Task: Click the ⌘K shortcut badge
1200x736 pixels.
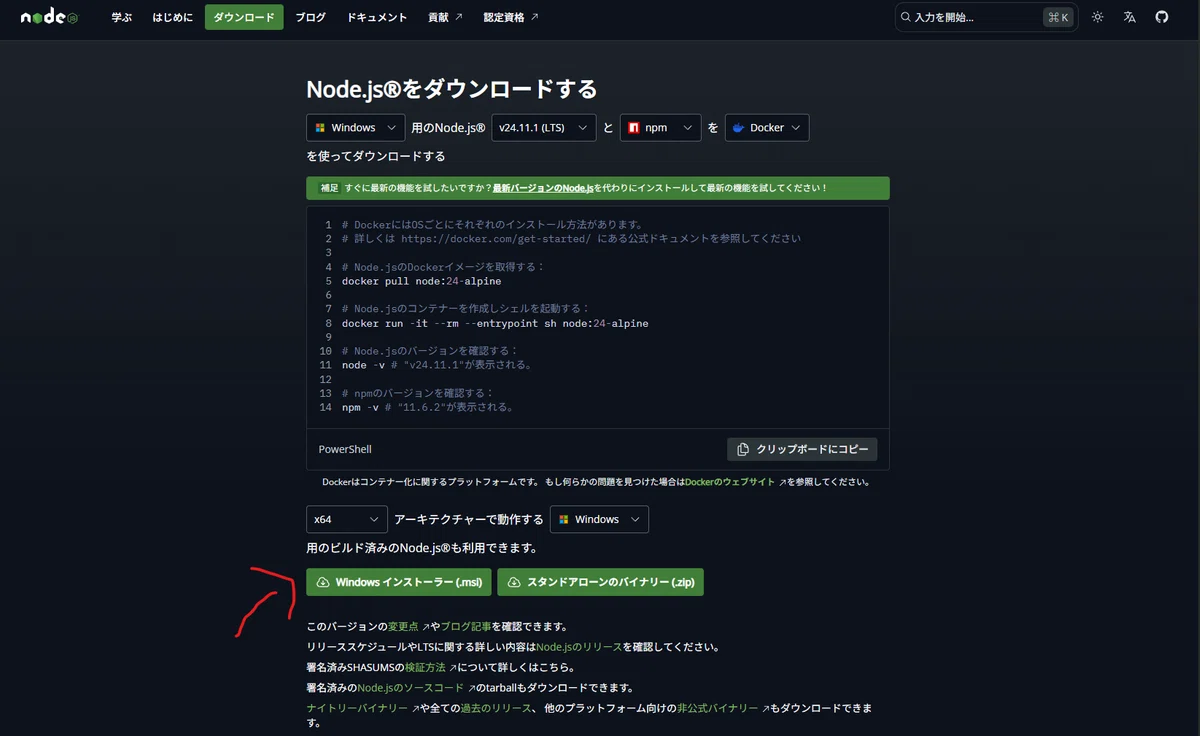Action: coord(1057,17)
